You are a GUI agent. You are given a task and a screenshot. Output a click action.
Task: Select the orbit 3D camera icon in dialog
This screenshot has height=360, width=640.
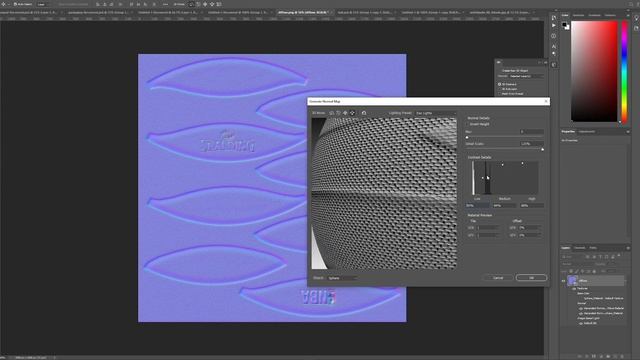click(331, 113)
